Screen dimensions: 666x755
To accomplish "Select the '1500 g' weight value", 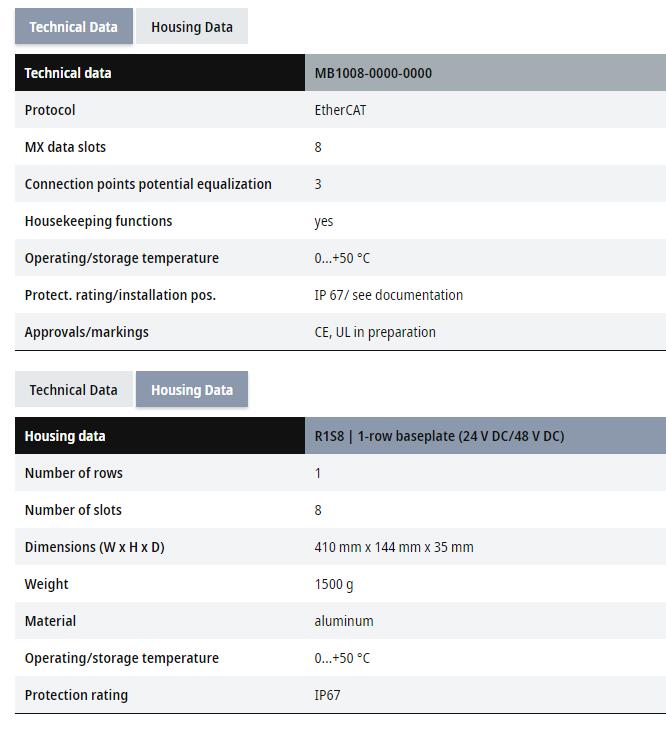I will point(334,584).
